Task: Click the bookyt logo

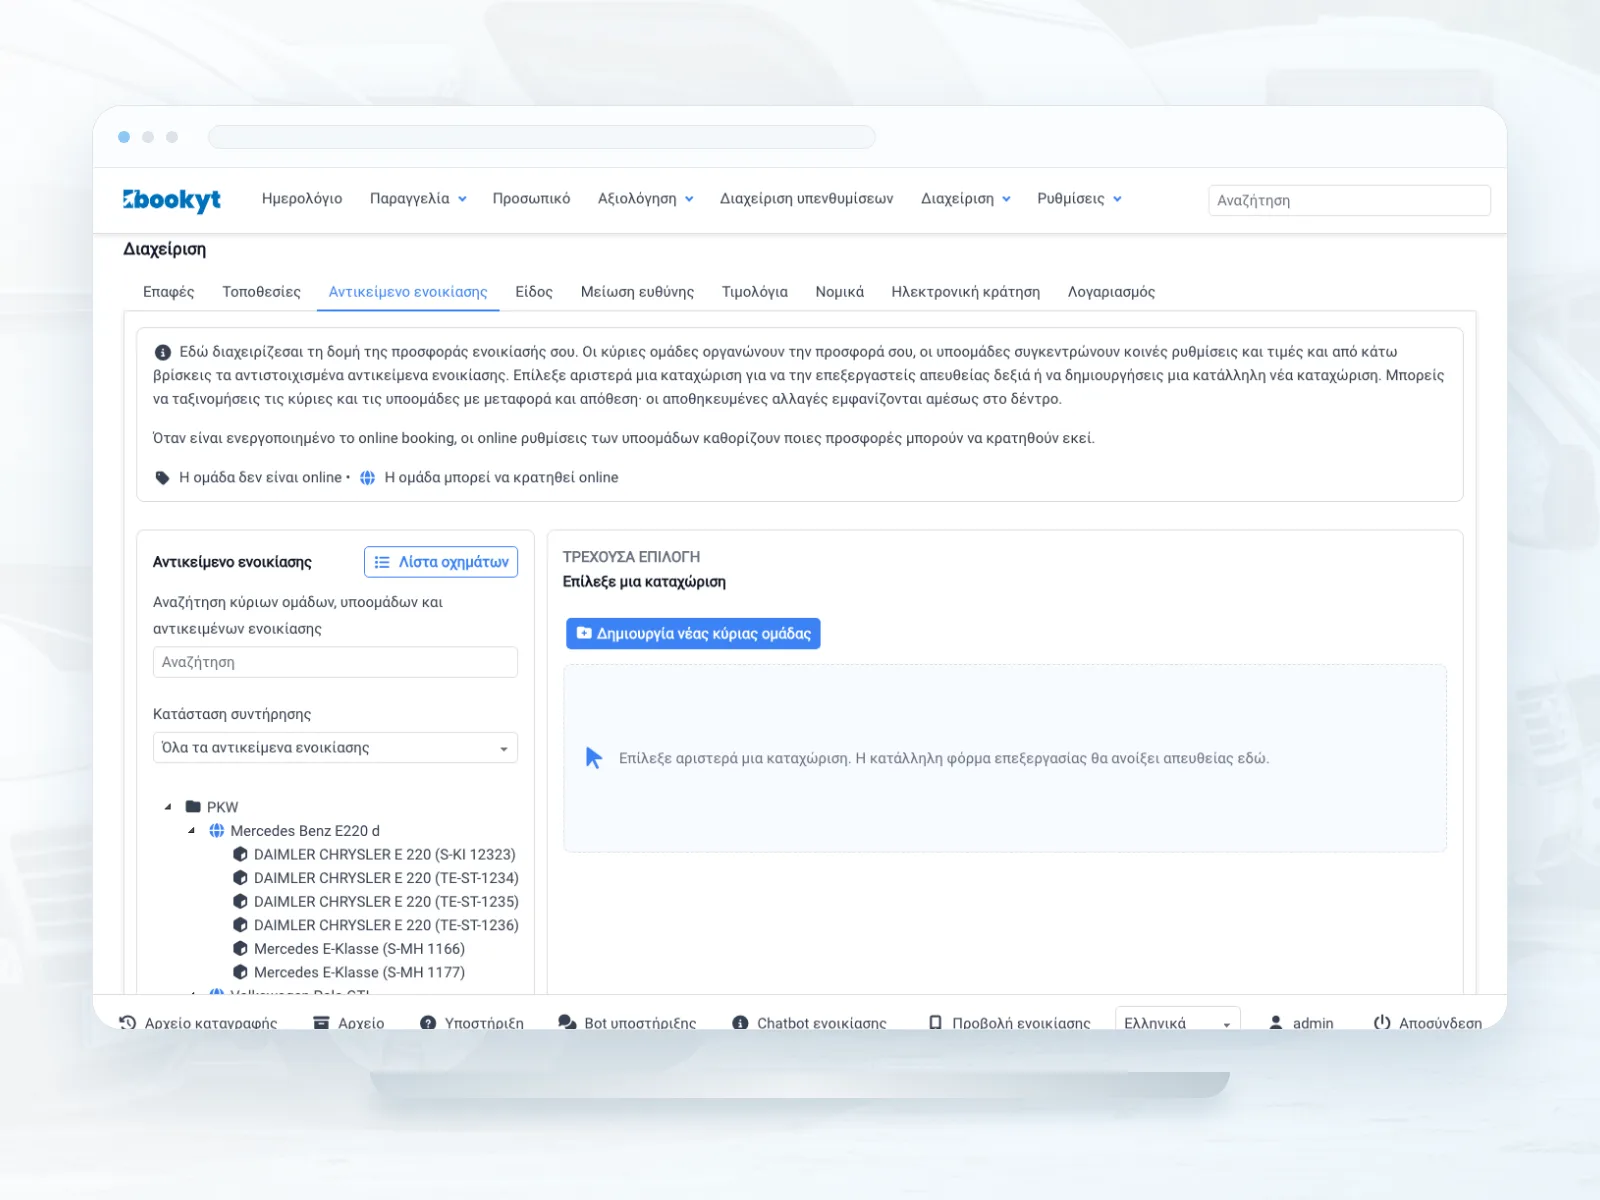Action: pos(172,200)
